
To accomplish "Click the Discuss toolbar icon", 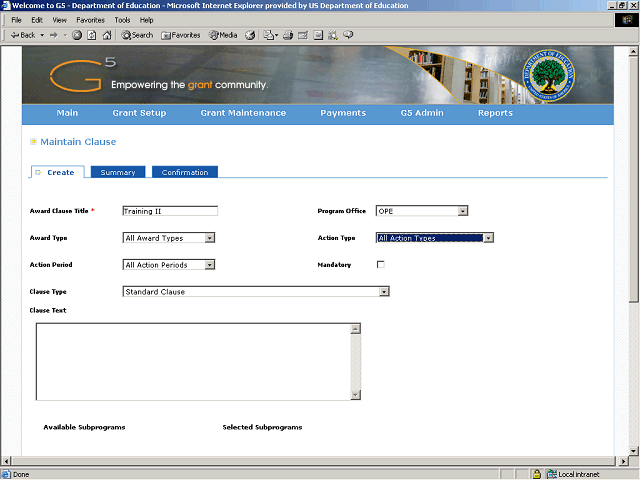I will [318, 35].
